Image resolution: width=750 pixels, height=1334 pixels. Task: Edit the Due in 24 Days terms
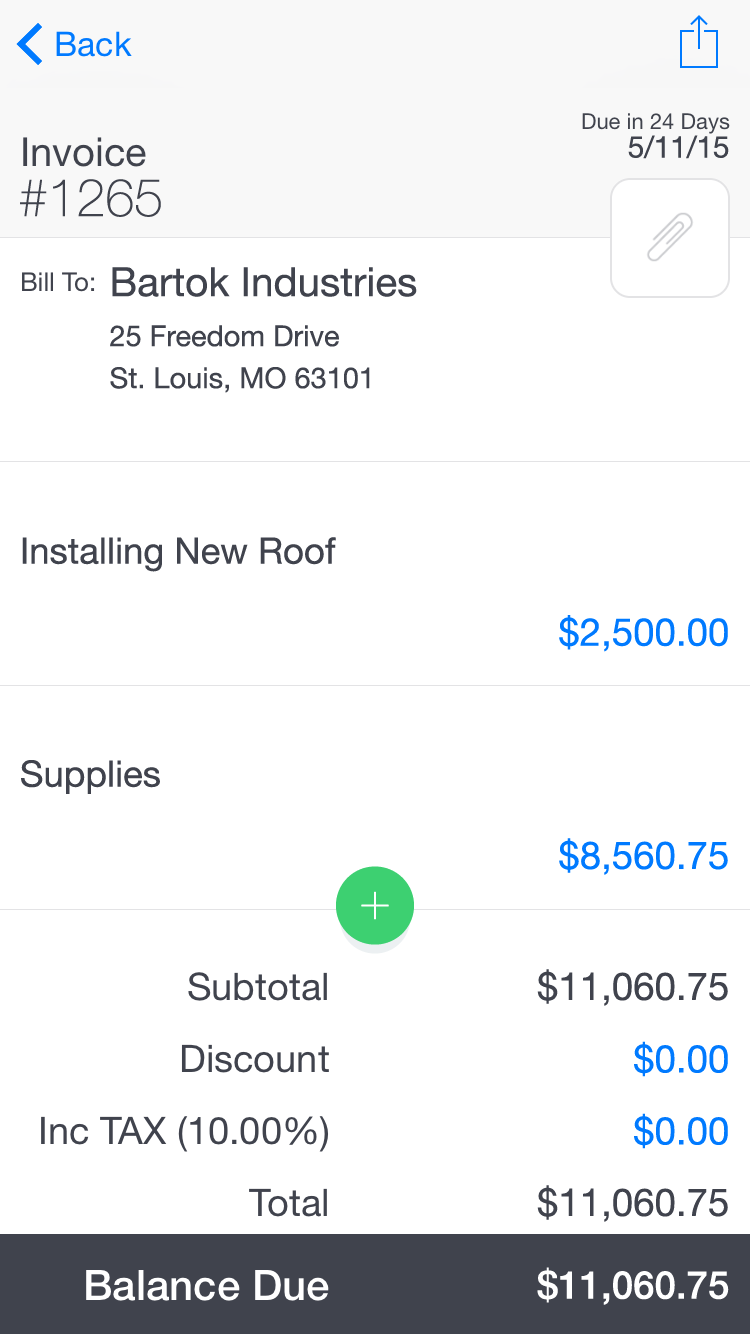[x=655, y=122]
